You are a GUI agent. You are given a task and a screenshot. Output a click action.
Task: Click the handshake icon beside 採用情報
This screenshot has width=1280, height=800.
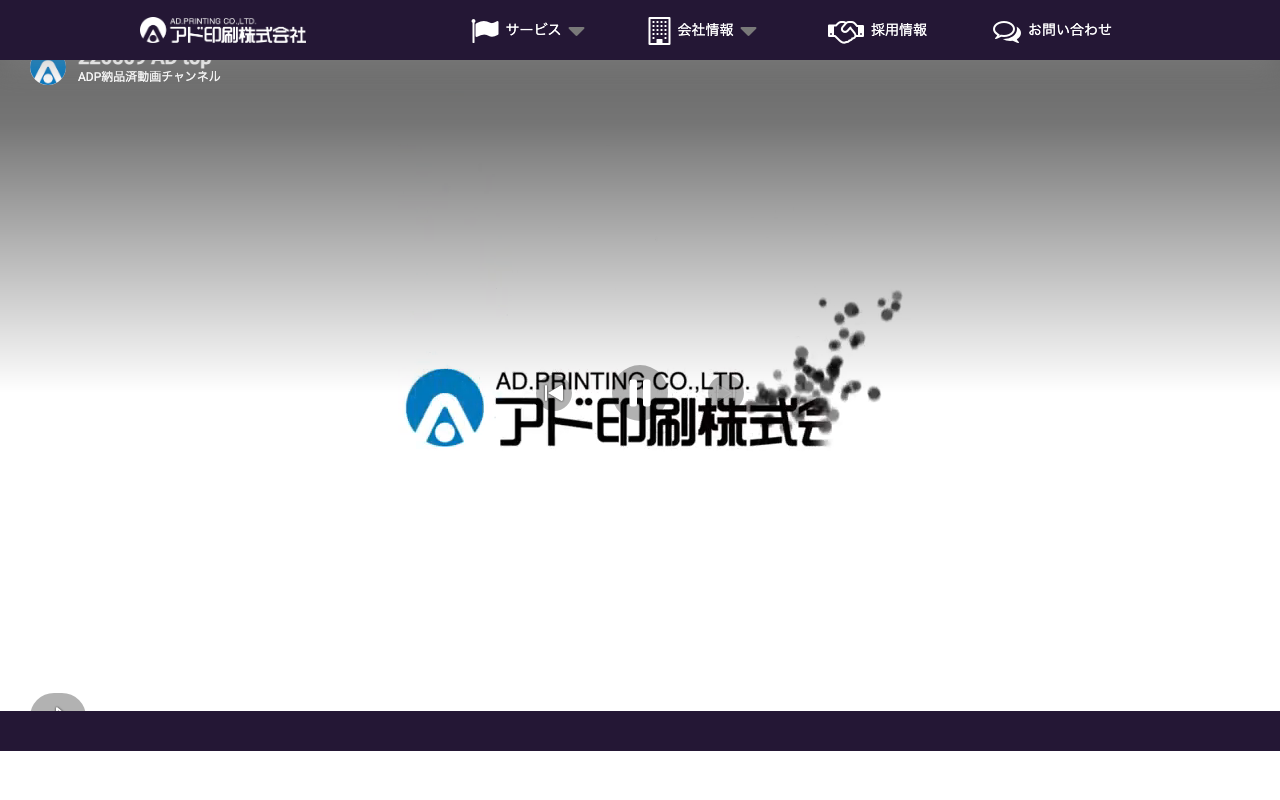tap(846, 31)
